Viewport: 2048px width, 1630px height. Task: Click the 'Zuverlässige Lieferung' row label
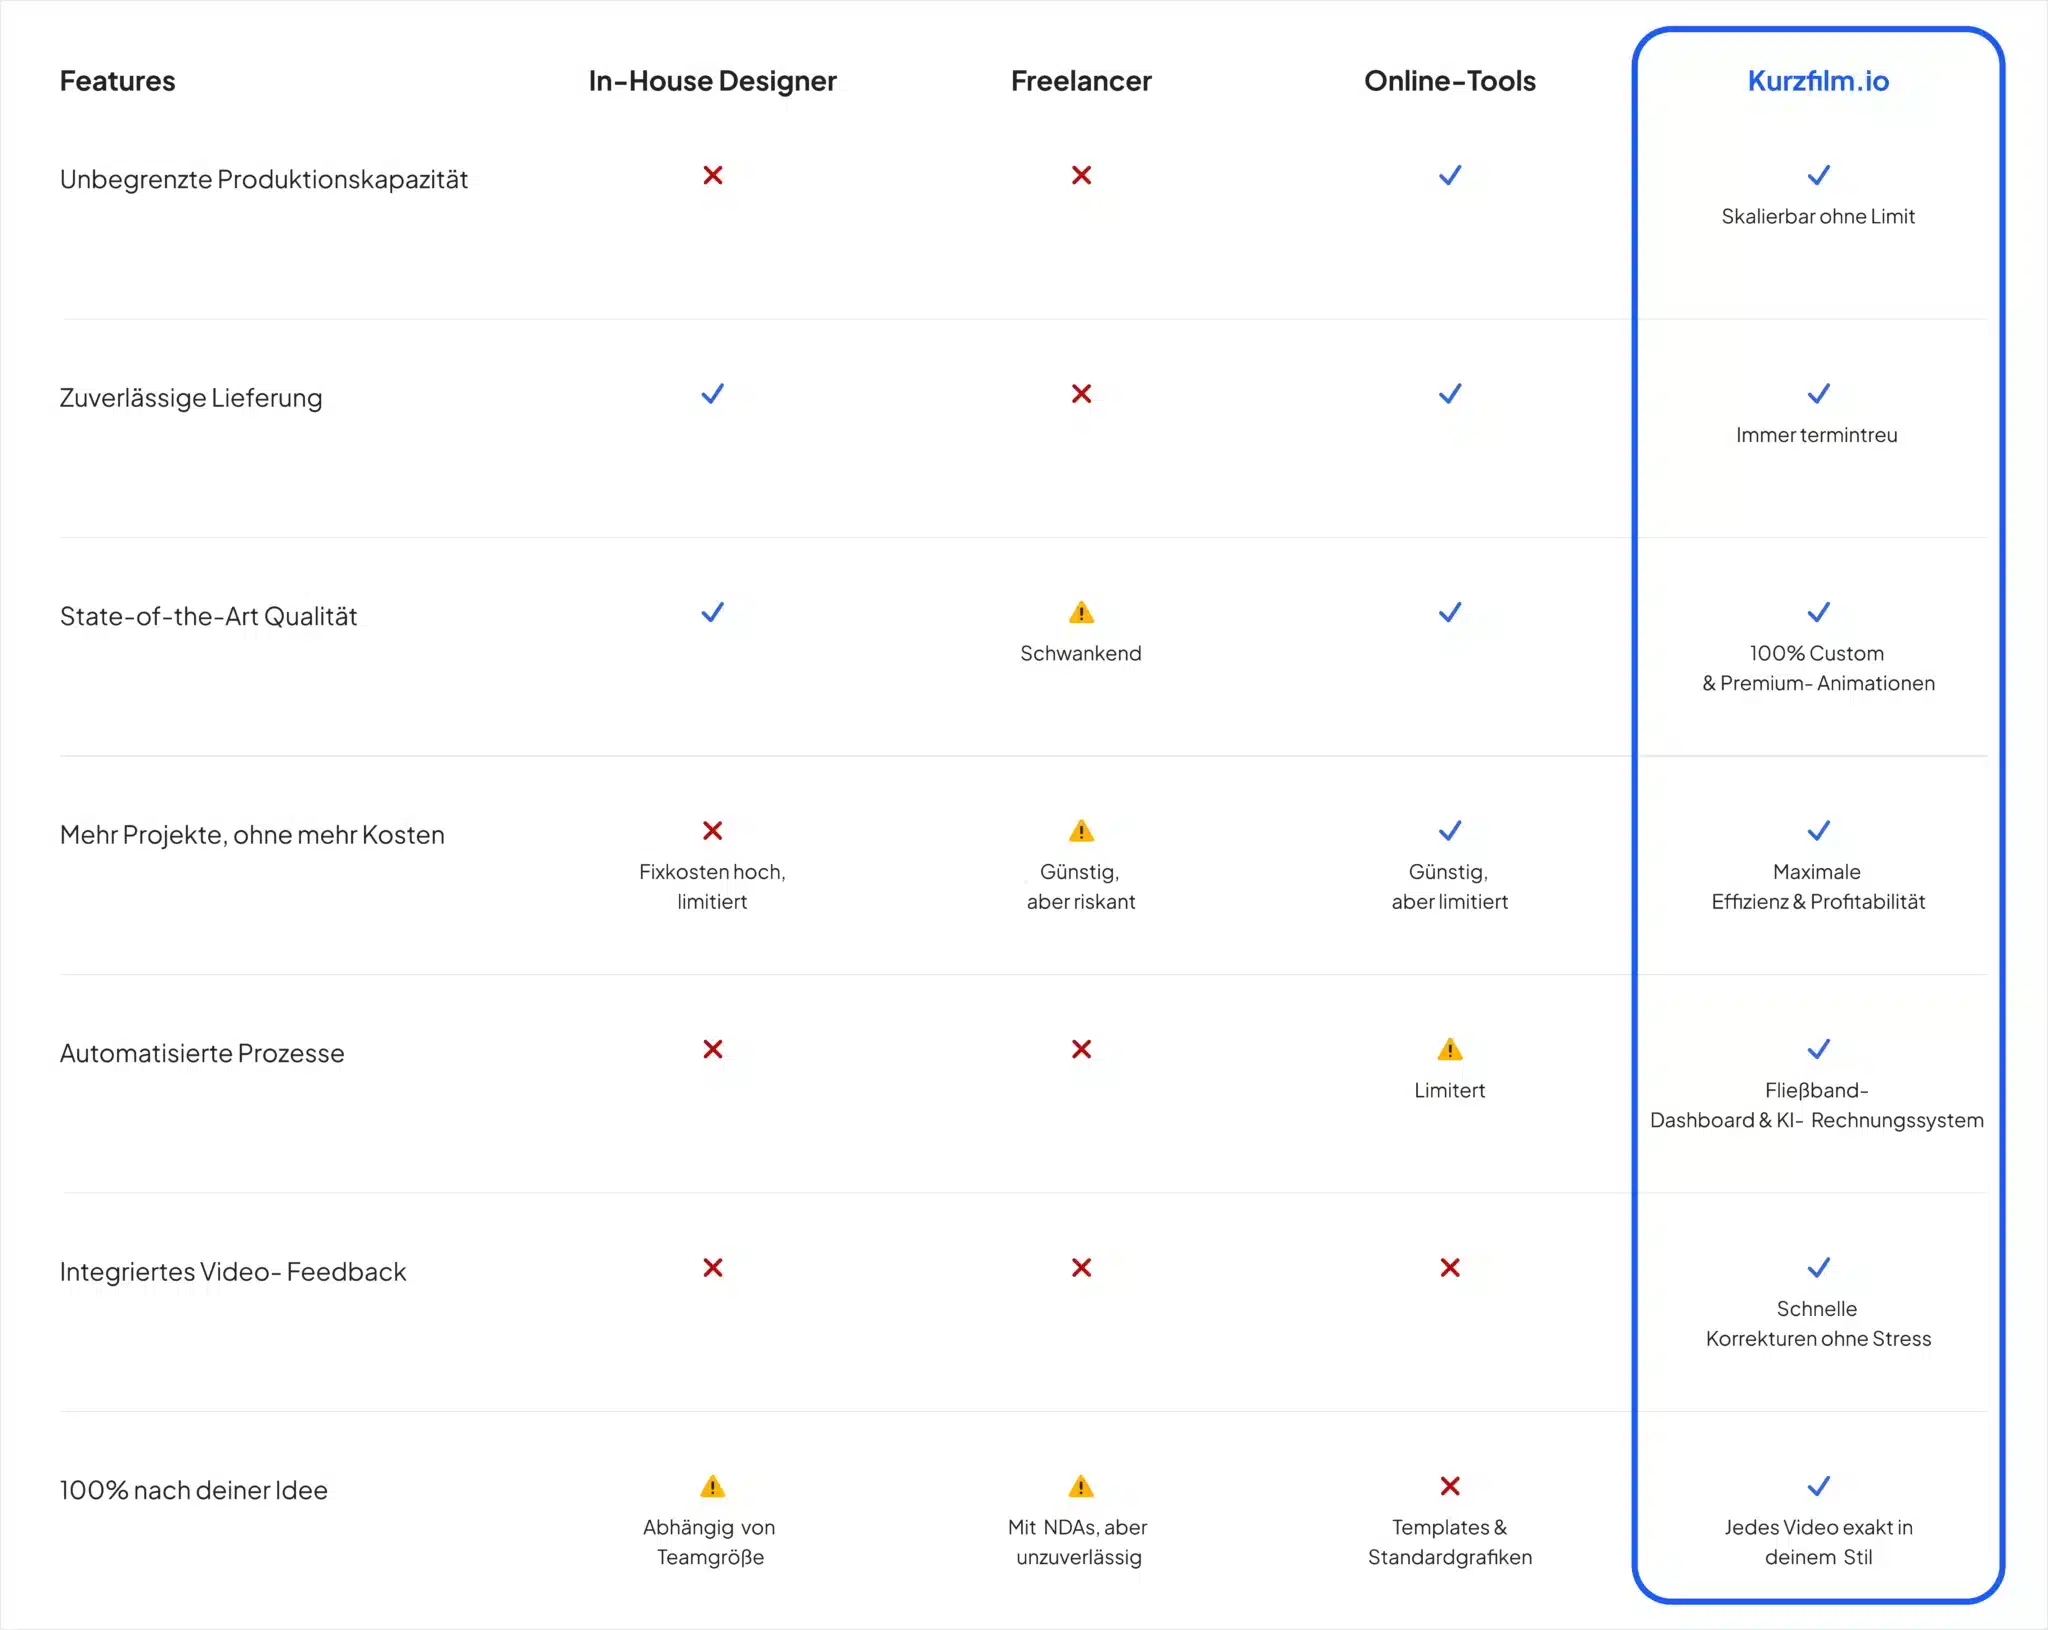(191, 398)
